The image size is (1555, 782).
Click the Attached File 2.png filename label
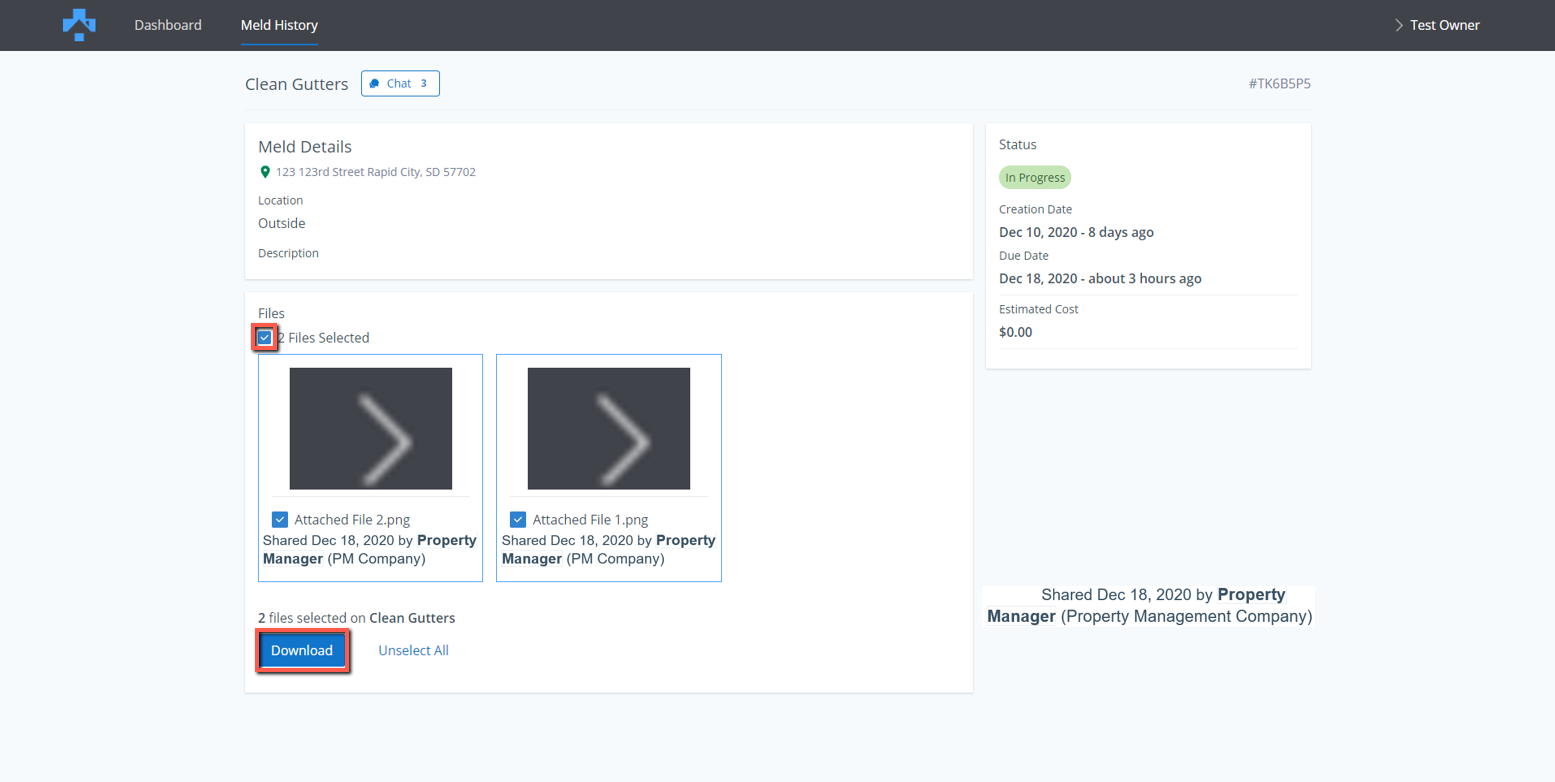352,520
